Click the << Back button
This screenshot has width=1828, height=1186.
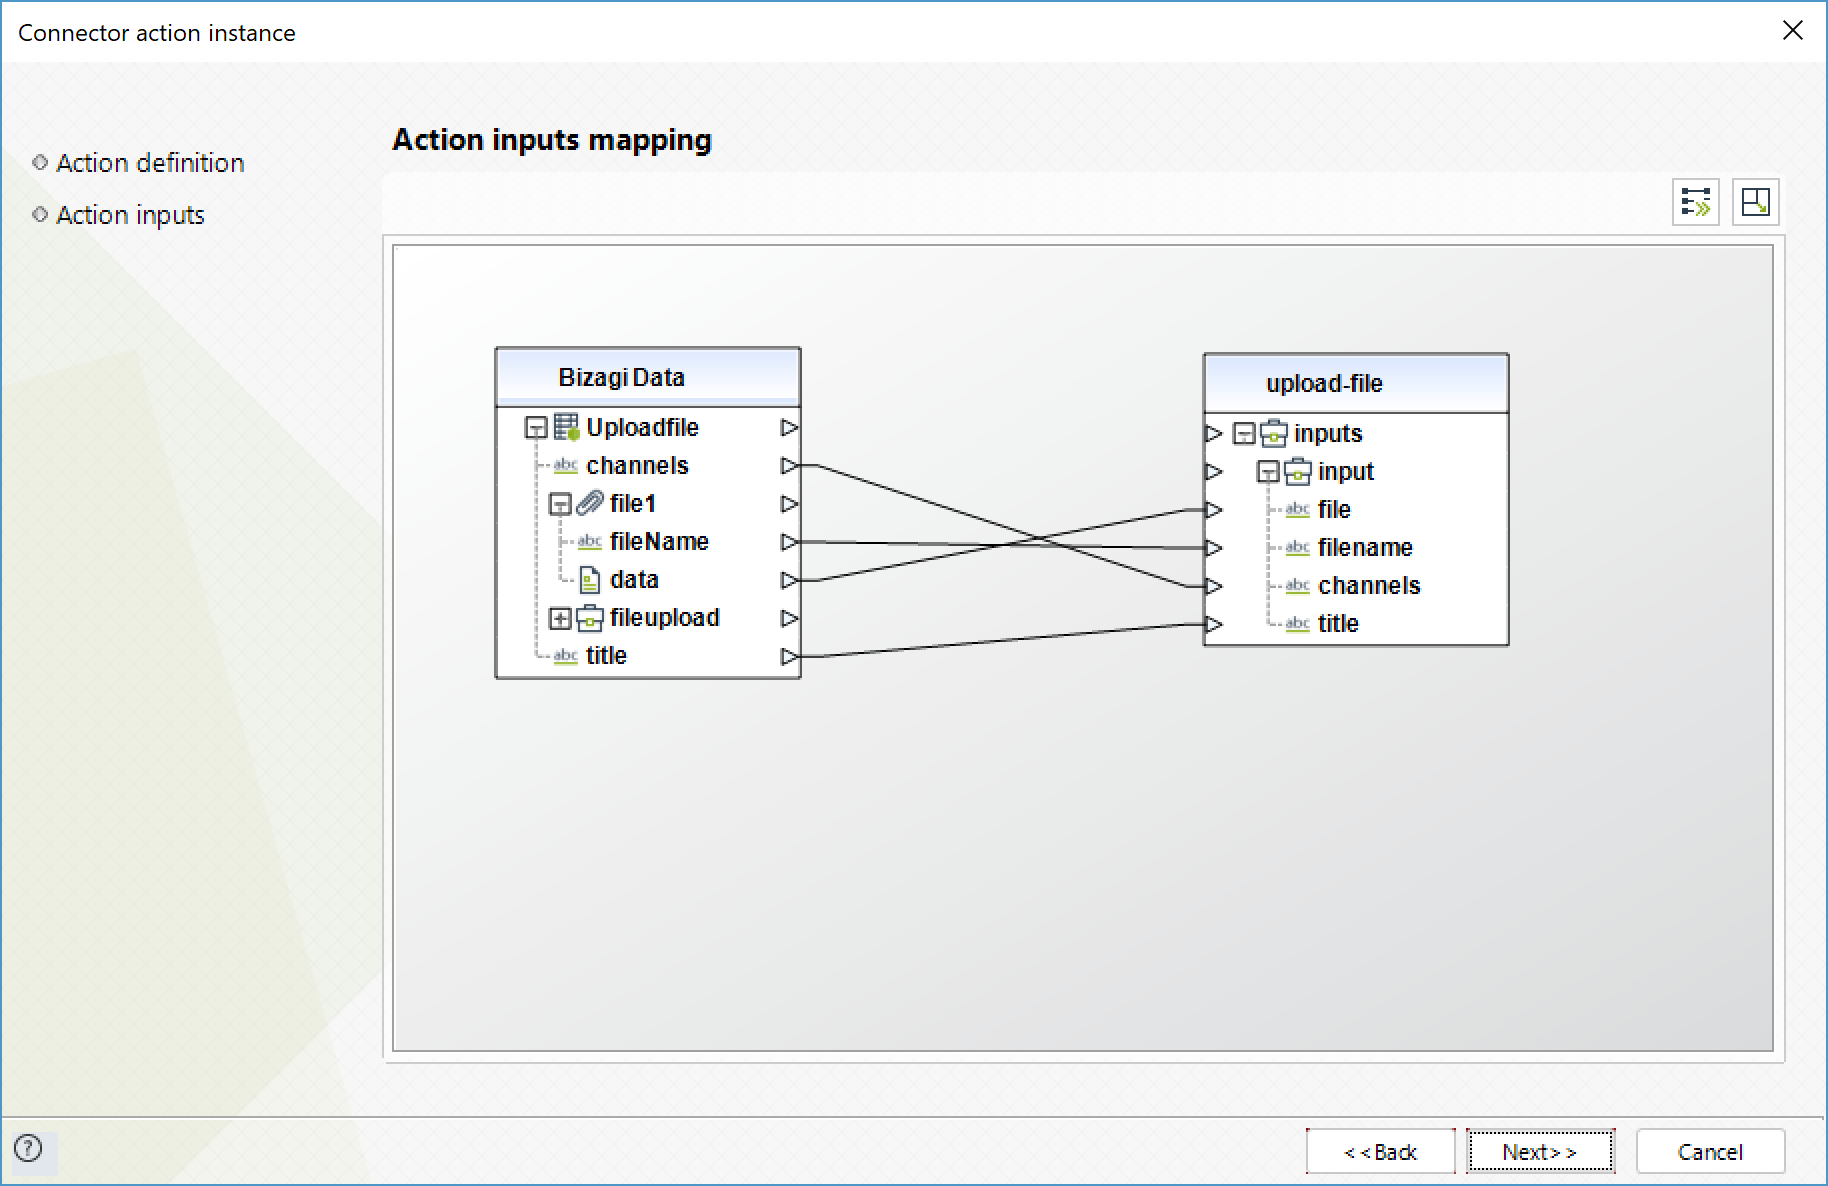point(1380,1152)
